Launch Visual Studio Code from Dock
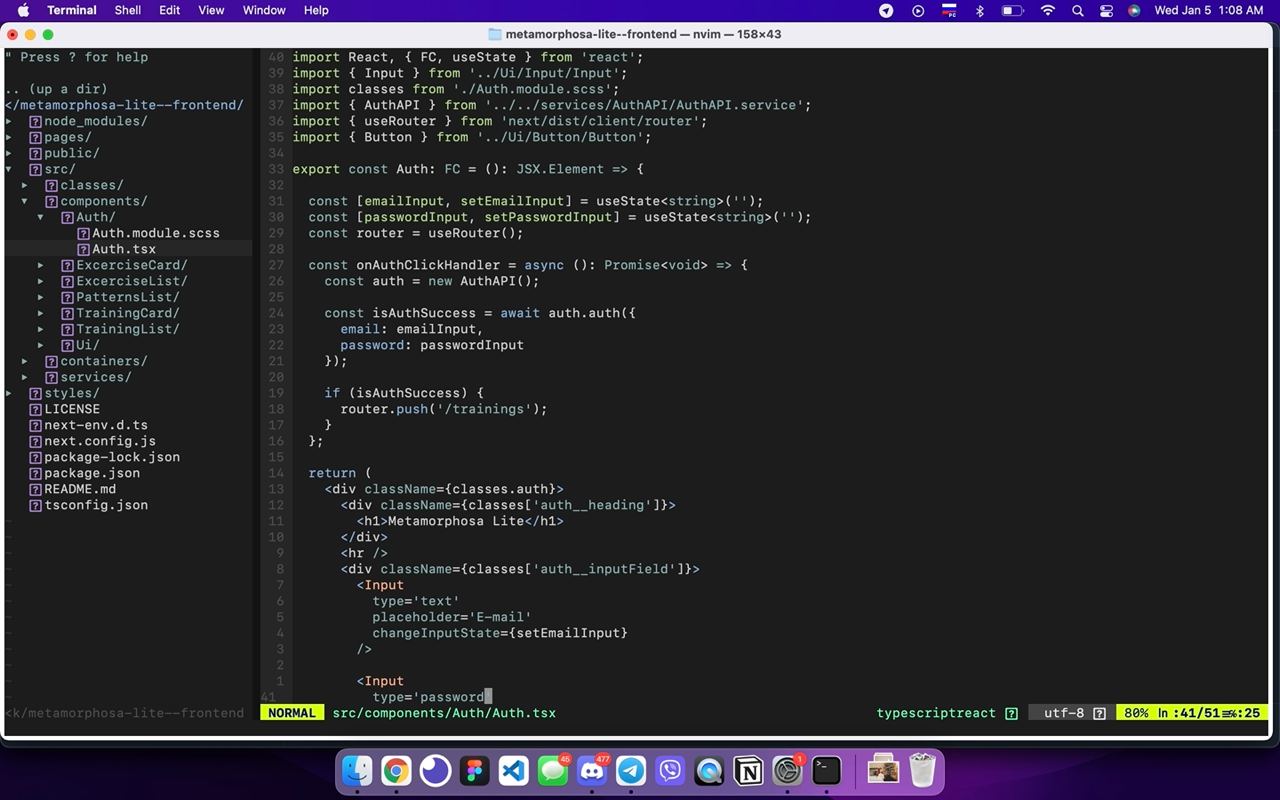 pyautogui.click(x=514, y=770)
